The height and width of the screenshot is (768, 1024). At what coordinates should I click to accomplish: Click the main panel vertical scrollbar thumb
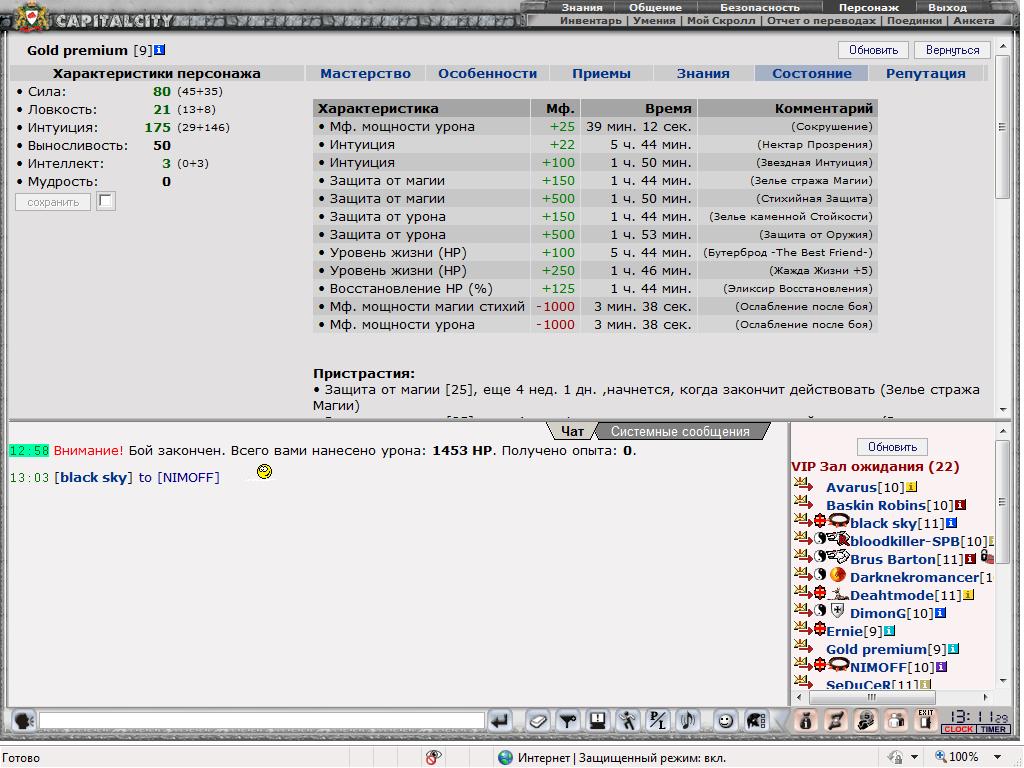point(1002,127)
